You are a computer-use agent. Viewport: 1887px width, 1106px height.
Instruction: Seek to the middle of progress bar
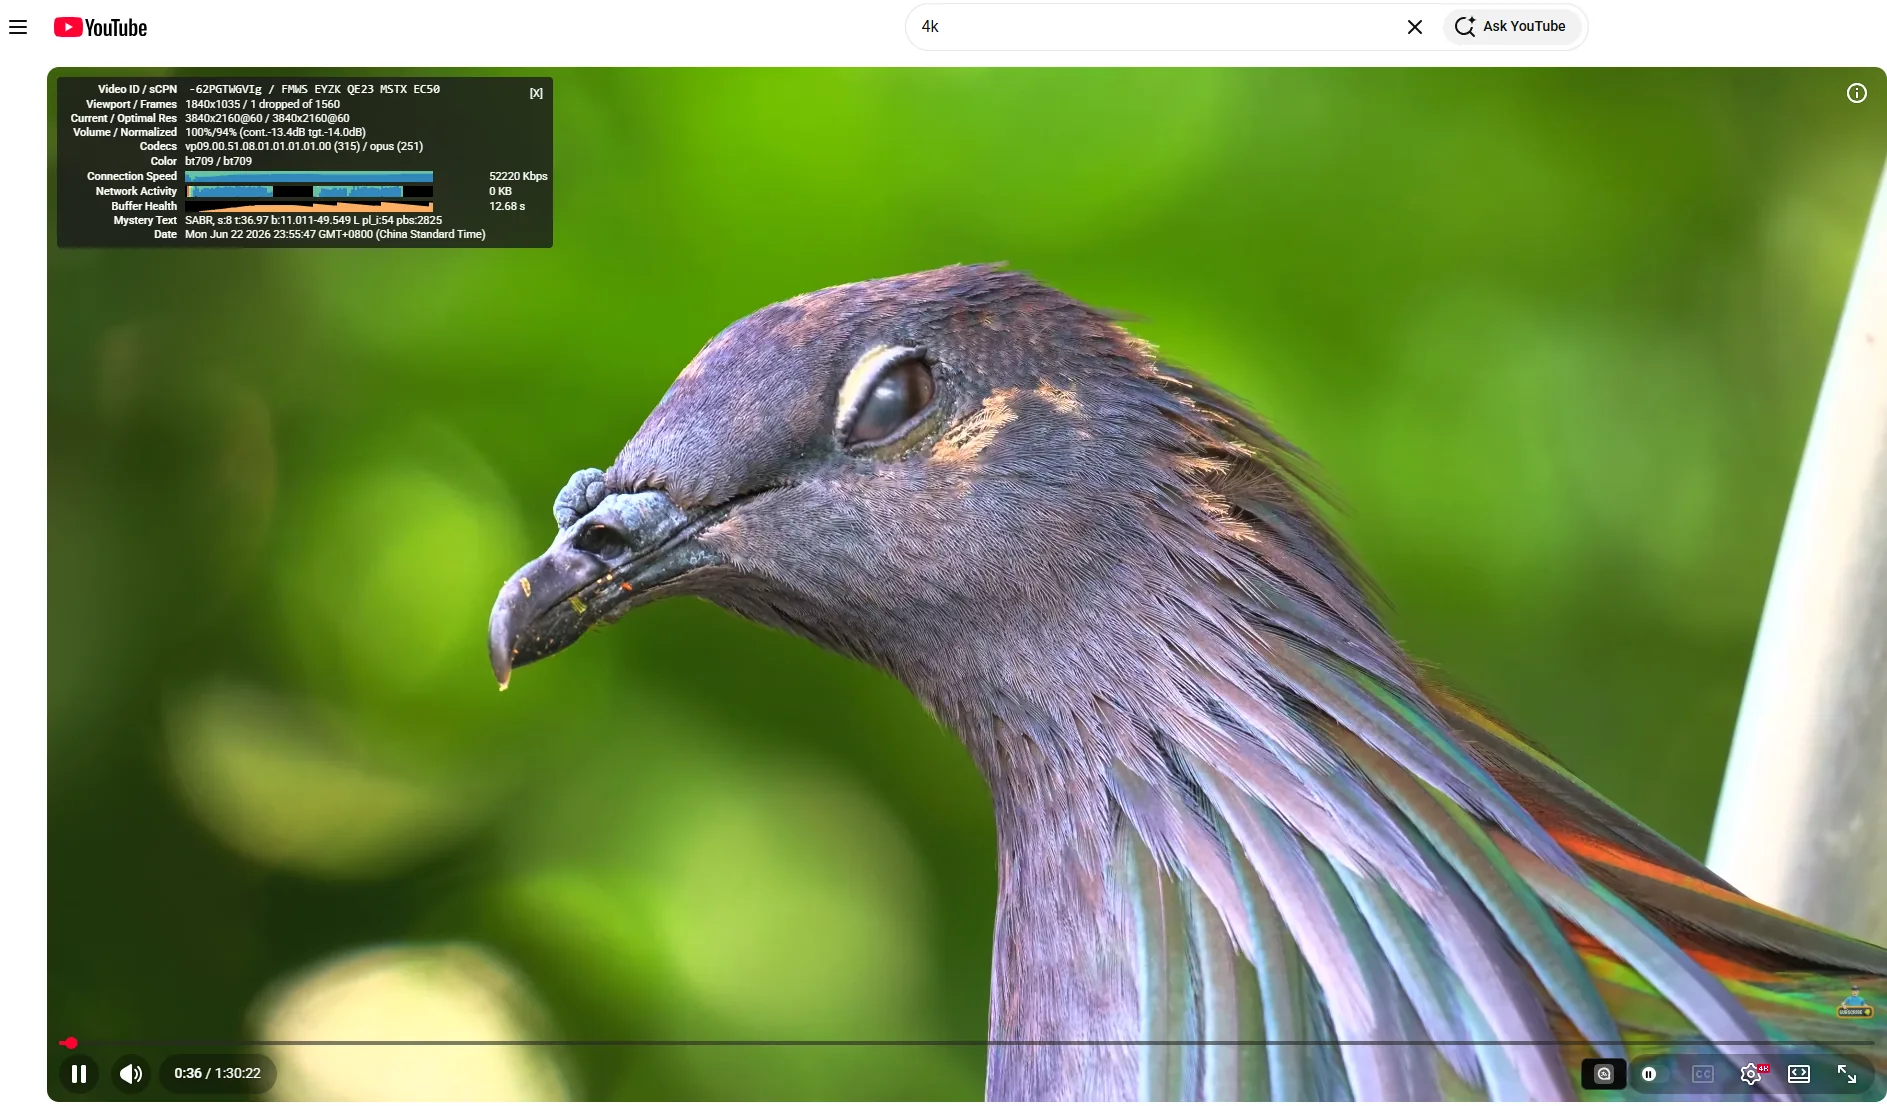[966, 1043]
